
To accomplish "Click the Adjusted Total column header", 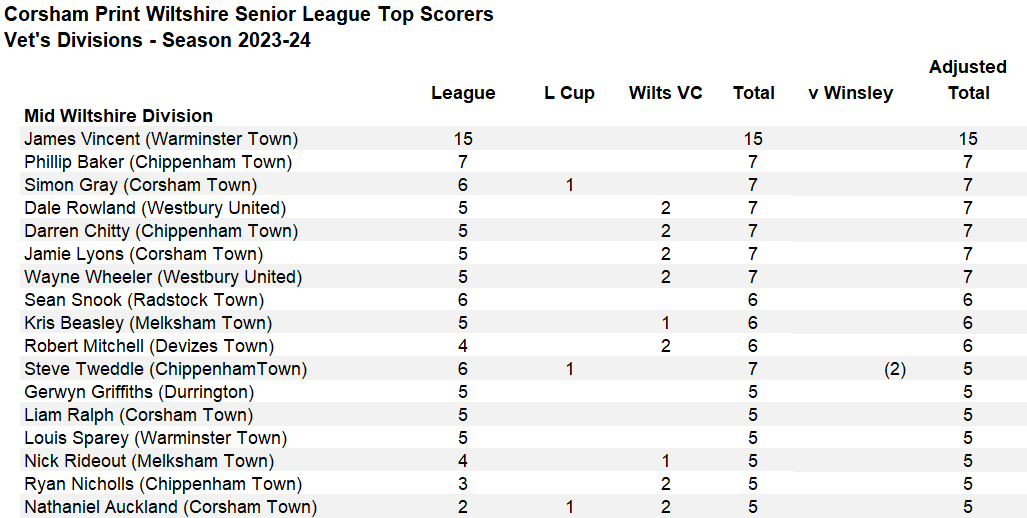I will pos(967,80).
